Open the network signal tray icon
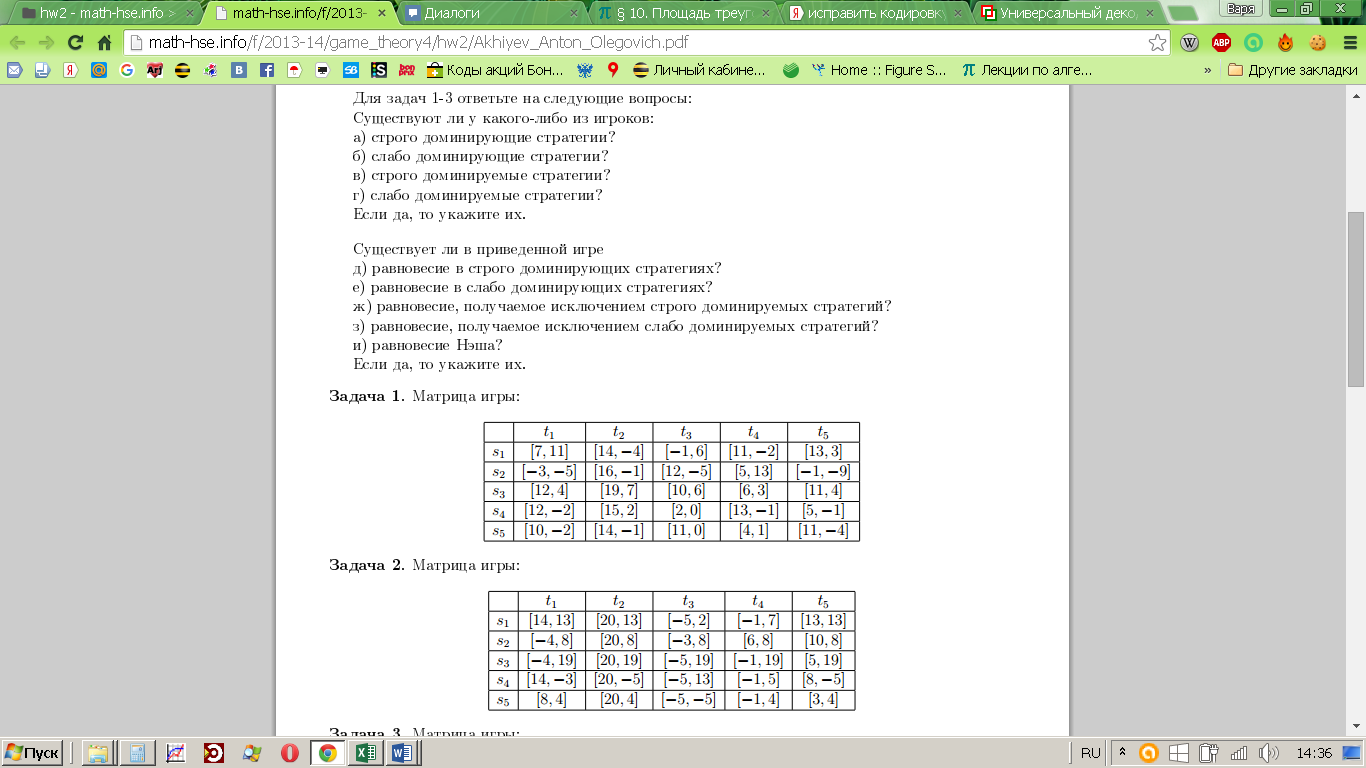The height and width of the screenshot is (768, 1366). coord(1239,752)
